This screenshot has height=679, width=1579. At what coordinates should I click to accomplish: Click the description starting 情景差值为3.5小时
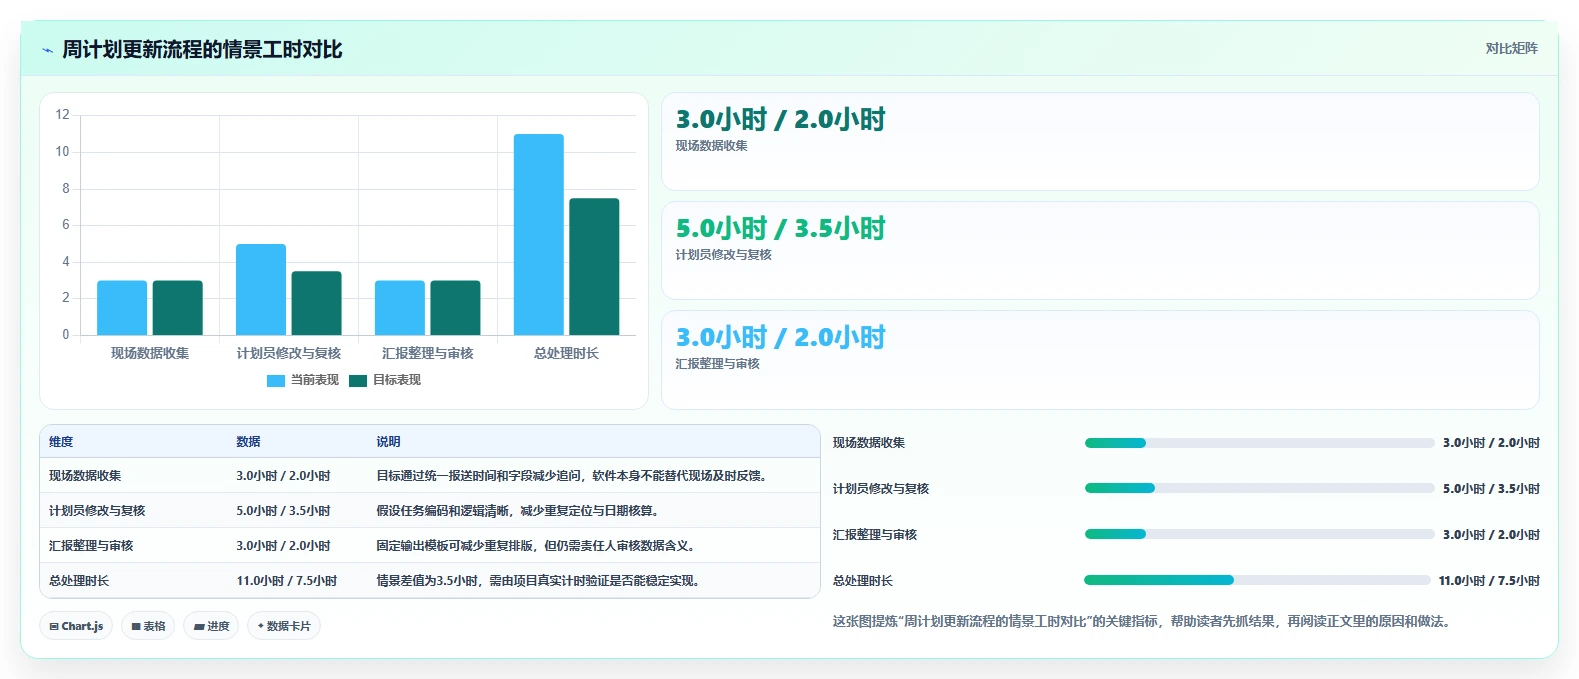540,581
